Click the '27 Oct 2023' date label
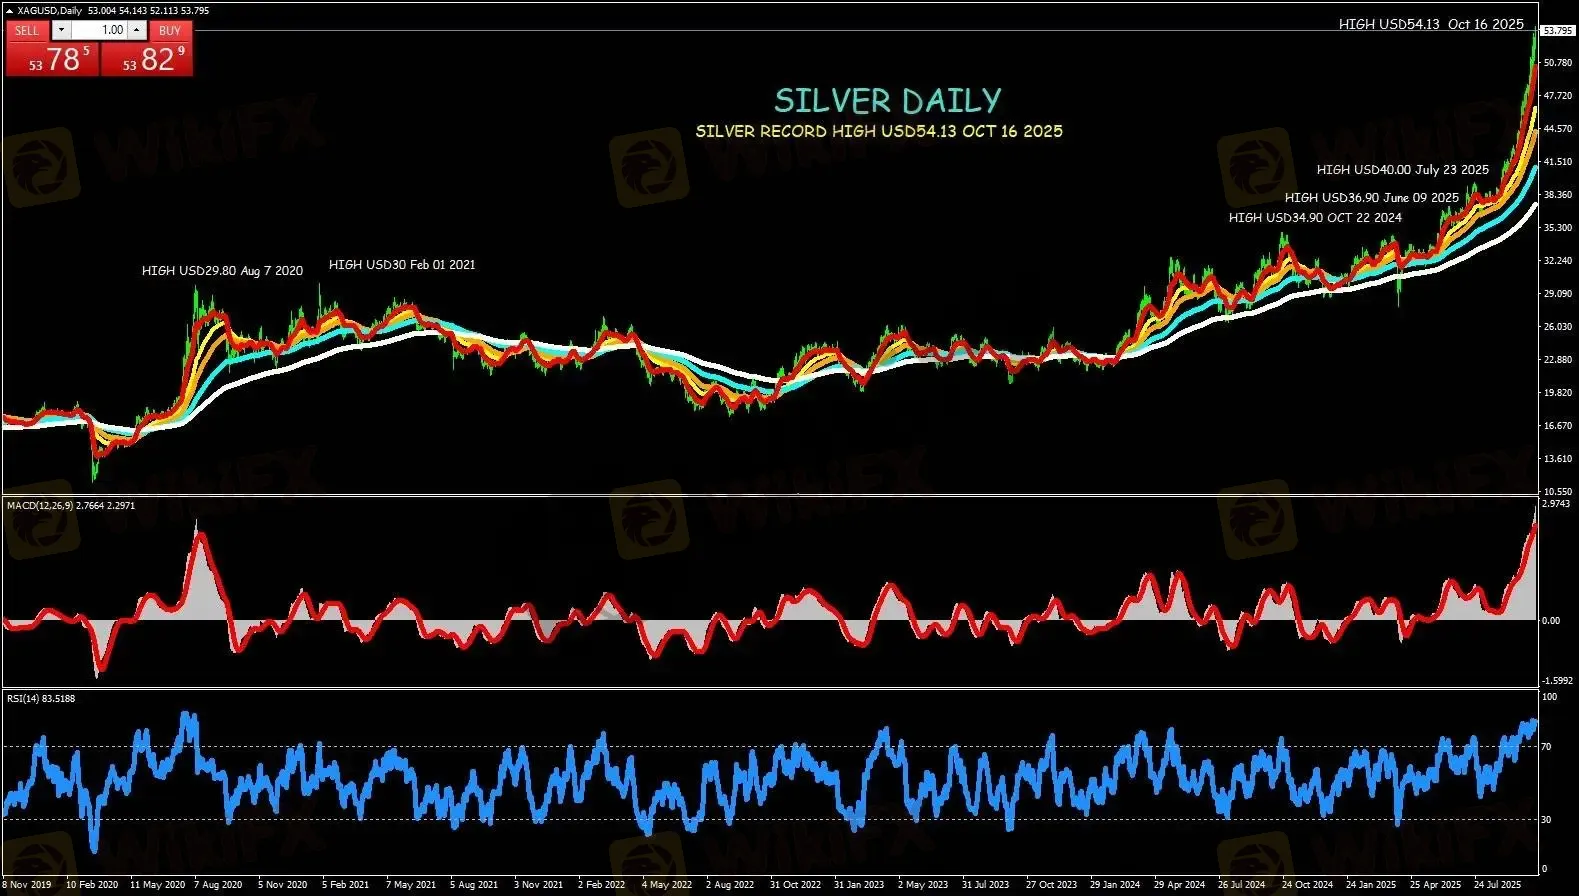 [1051, 885]
